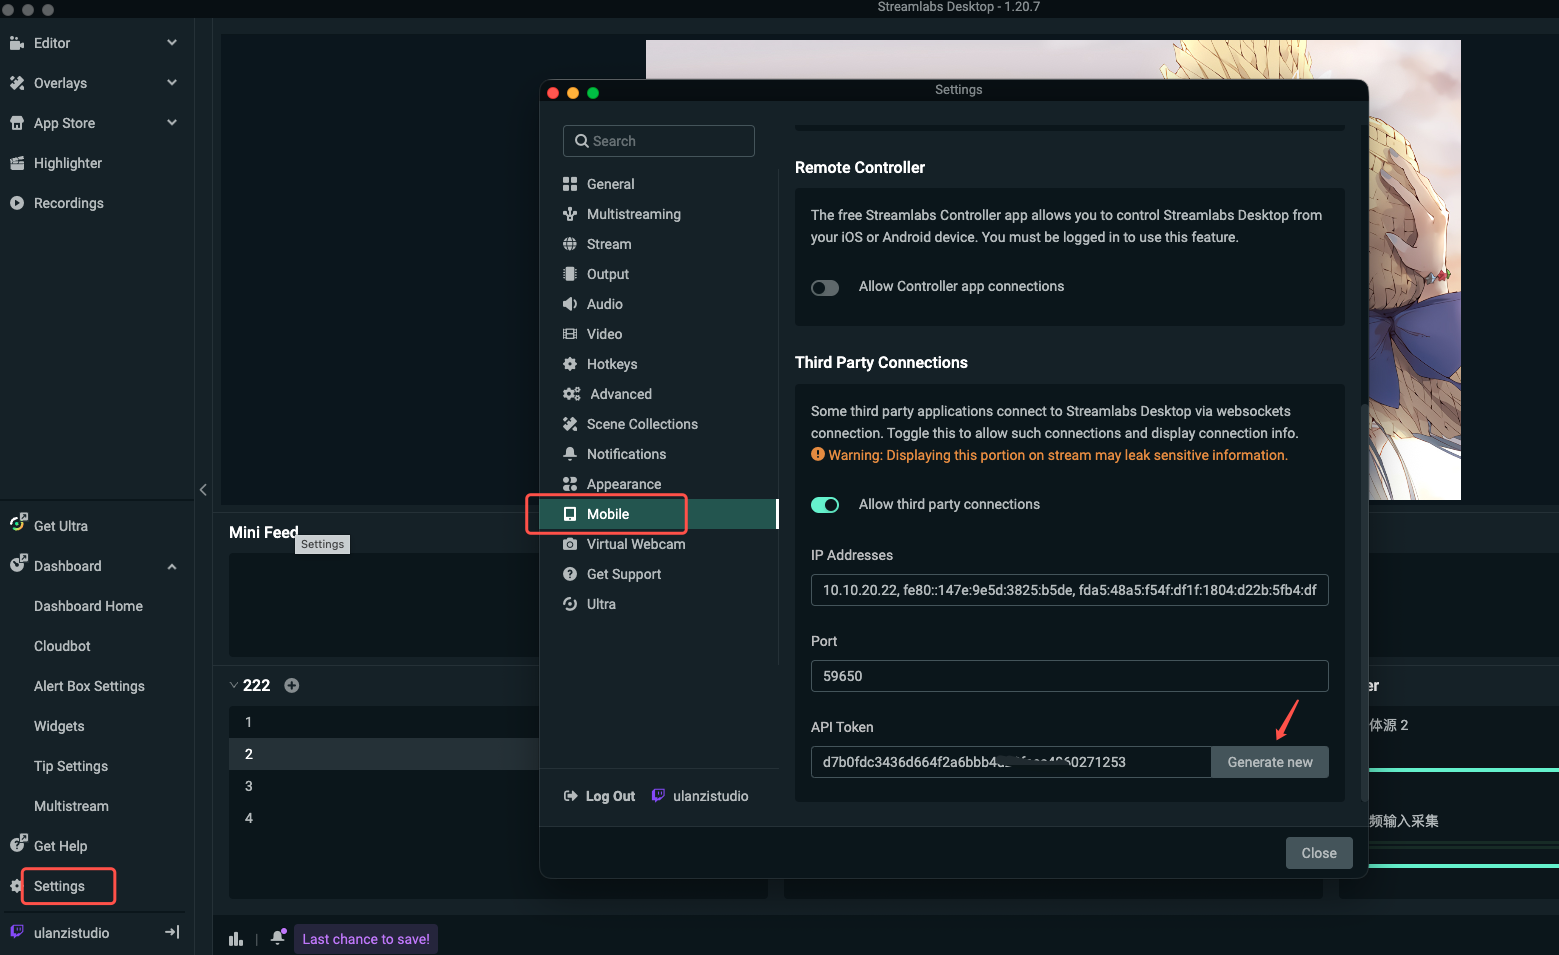The height and width of the screenshot is (955, 1559).
Task: Expand the Editor submenu chevron
Action: point(172,43)
